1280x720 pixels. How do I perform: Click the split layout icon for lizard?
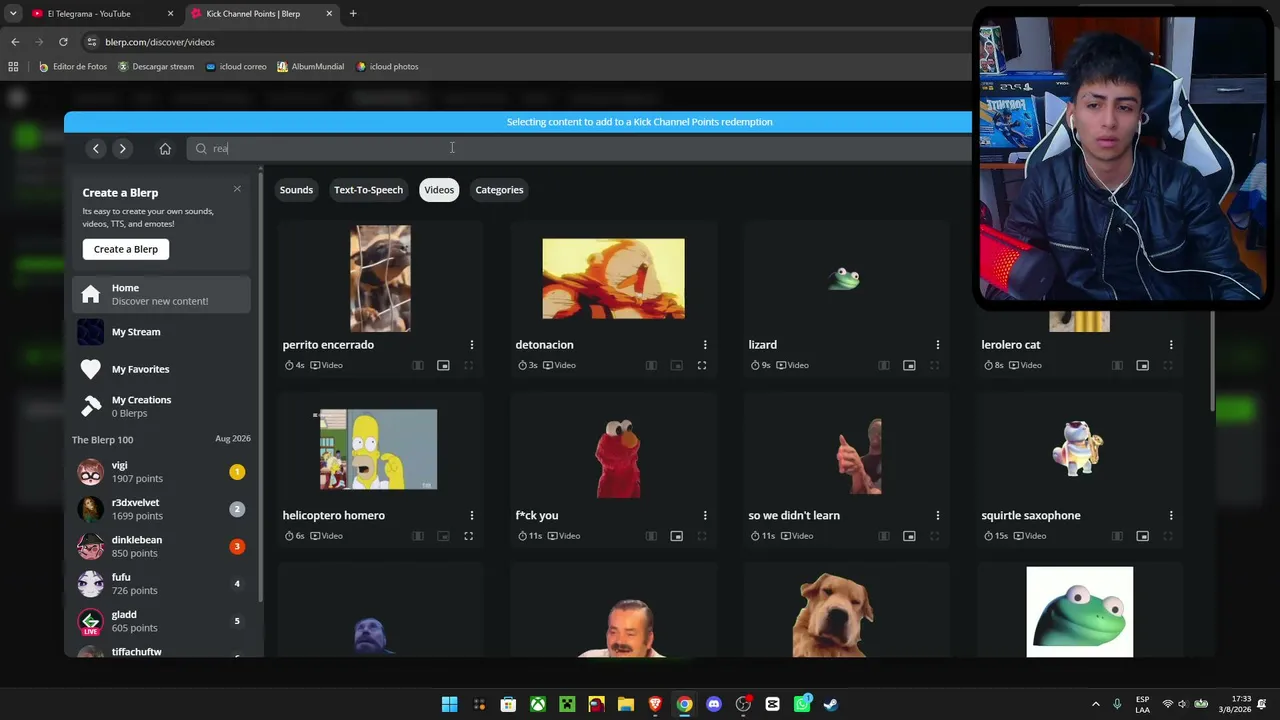[x=884, y=366]
